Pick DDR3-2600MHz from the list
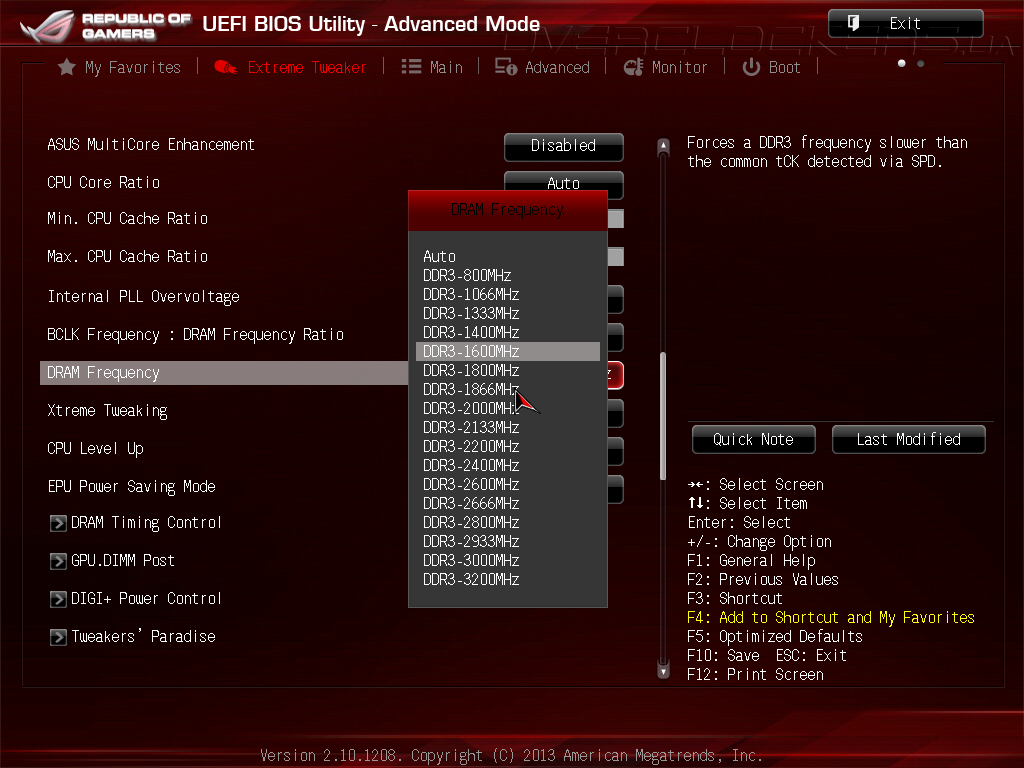The height and width of the screenshot is (768, 1024). point(507,484)
